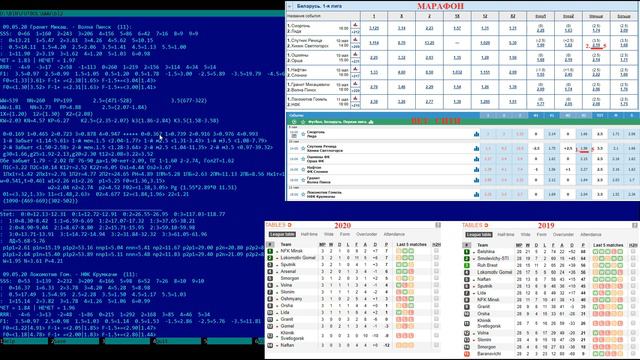Tick H2H checkbox for Lokomotiv Gomel in 2020 table

coord(436,258)
